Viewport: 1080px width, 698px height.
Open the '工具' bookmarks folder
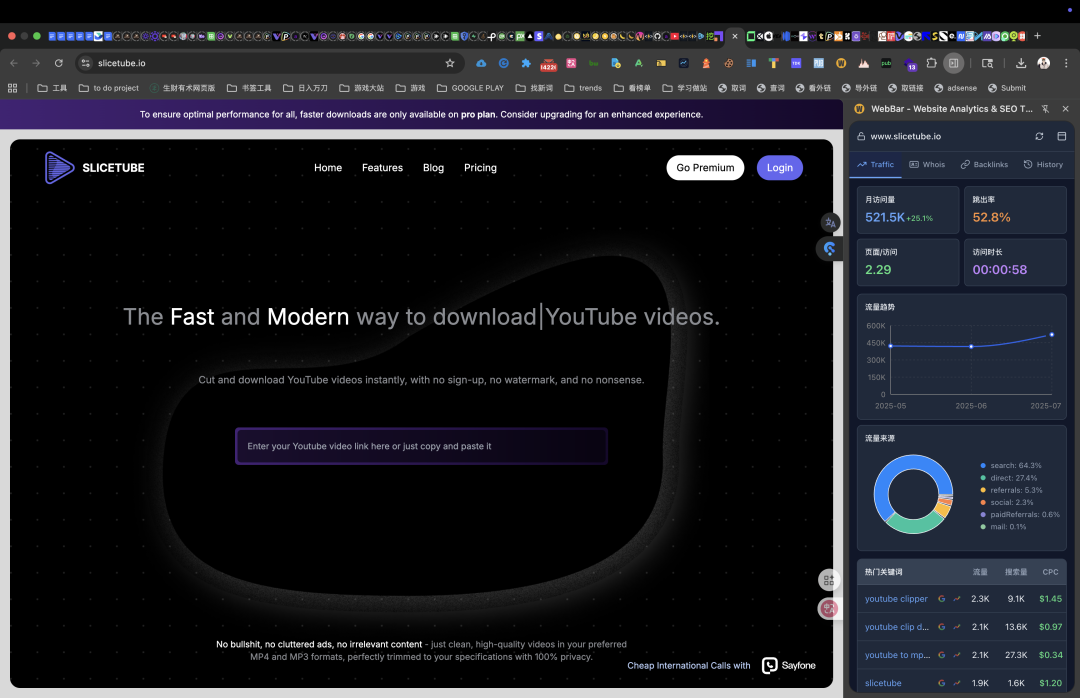[52, 88]
